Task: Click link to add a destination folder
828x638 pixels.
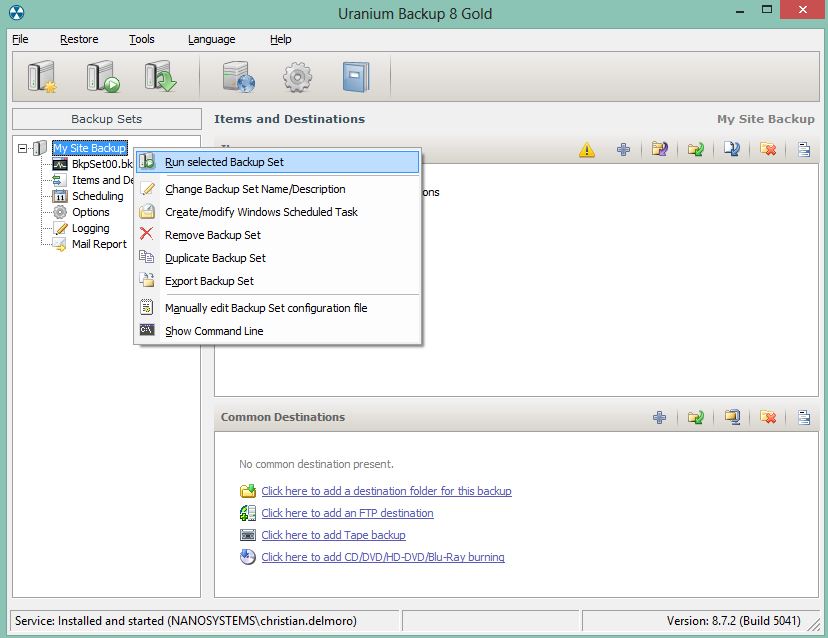Action: (x=387, y=491)
